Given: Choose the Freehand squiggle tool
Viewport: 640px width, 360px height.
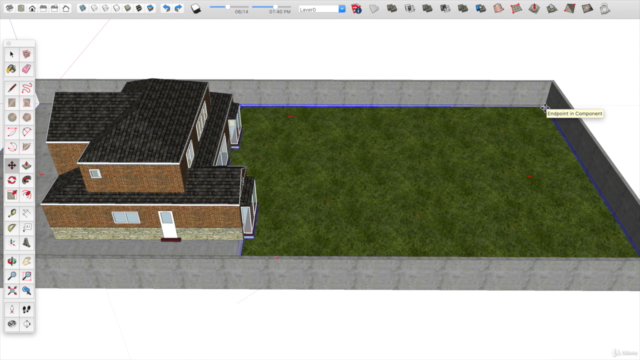Looking at the screenshot, I should (27, 88).
